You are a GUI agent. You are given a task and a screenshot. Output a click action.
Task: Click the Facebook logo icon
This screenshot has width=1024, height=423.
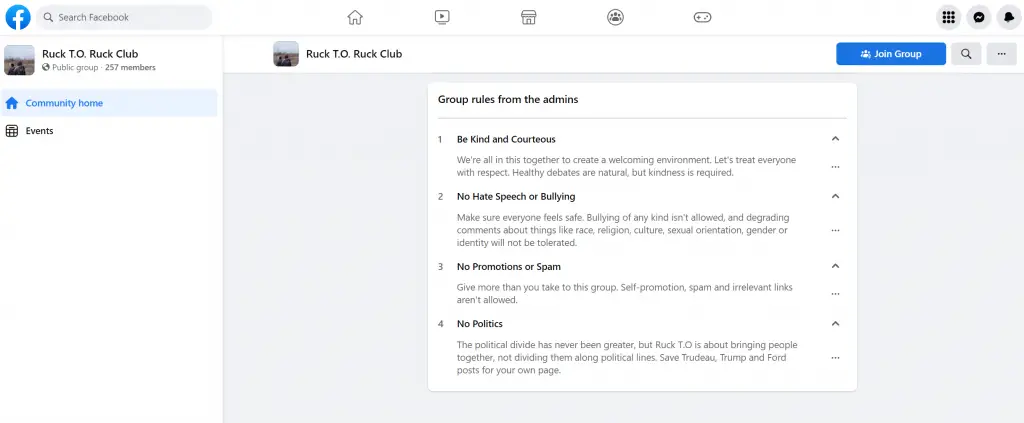coord(18,17)
